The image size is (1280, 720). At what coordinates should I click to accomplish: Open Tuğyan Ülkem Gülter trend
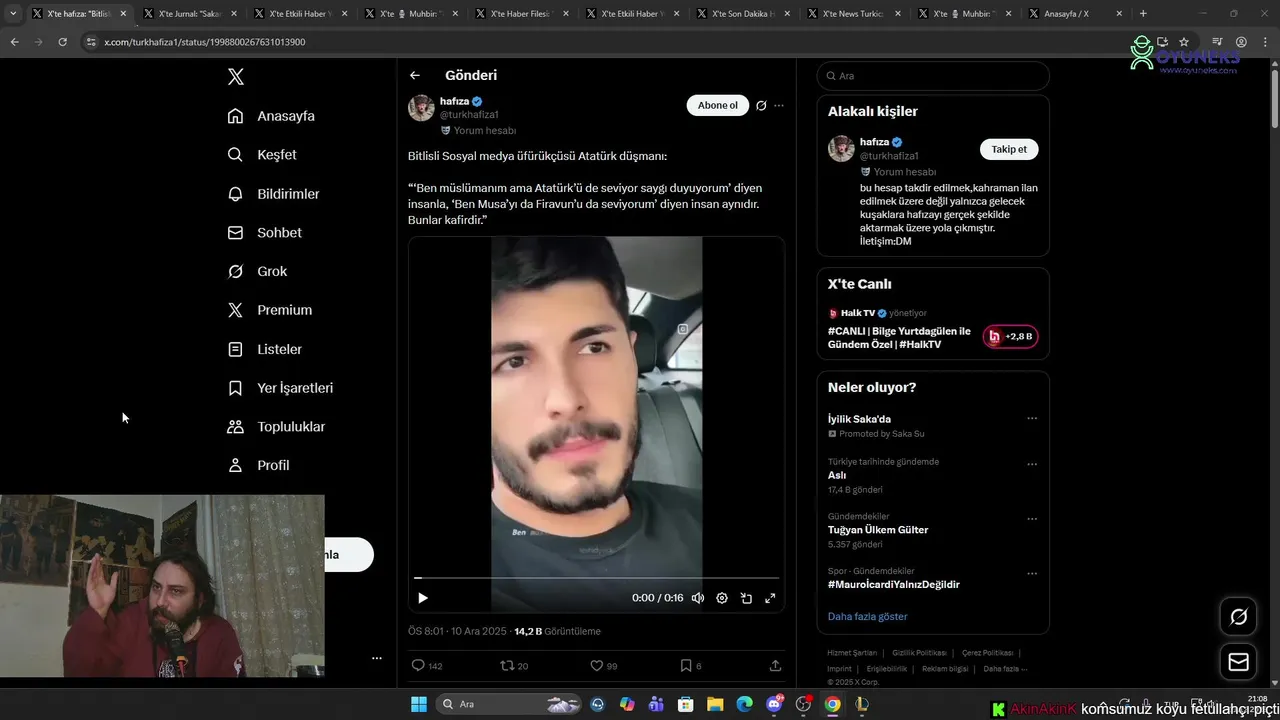(878, 530)
